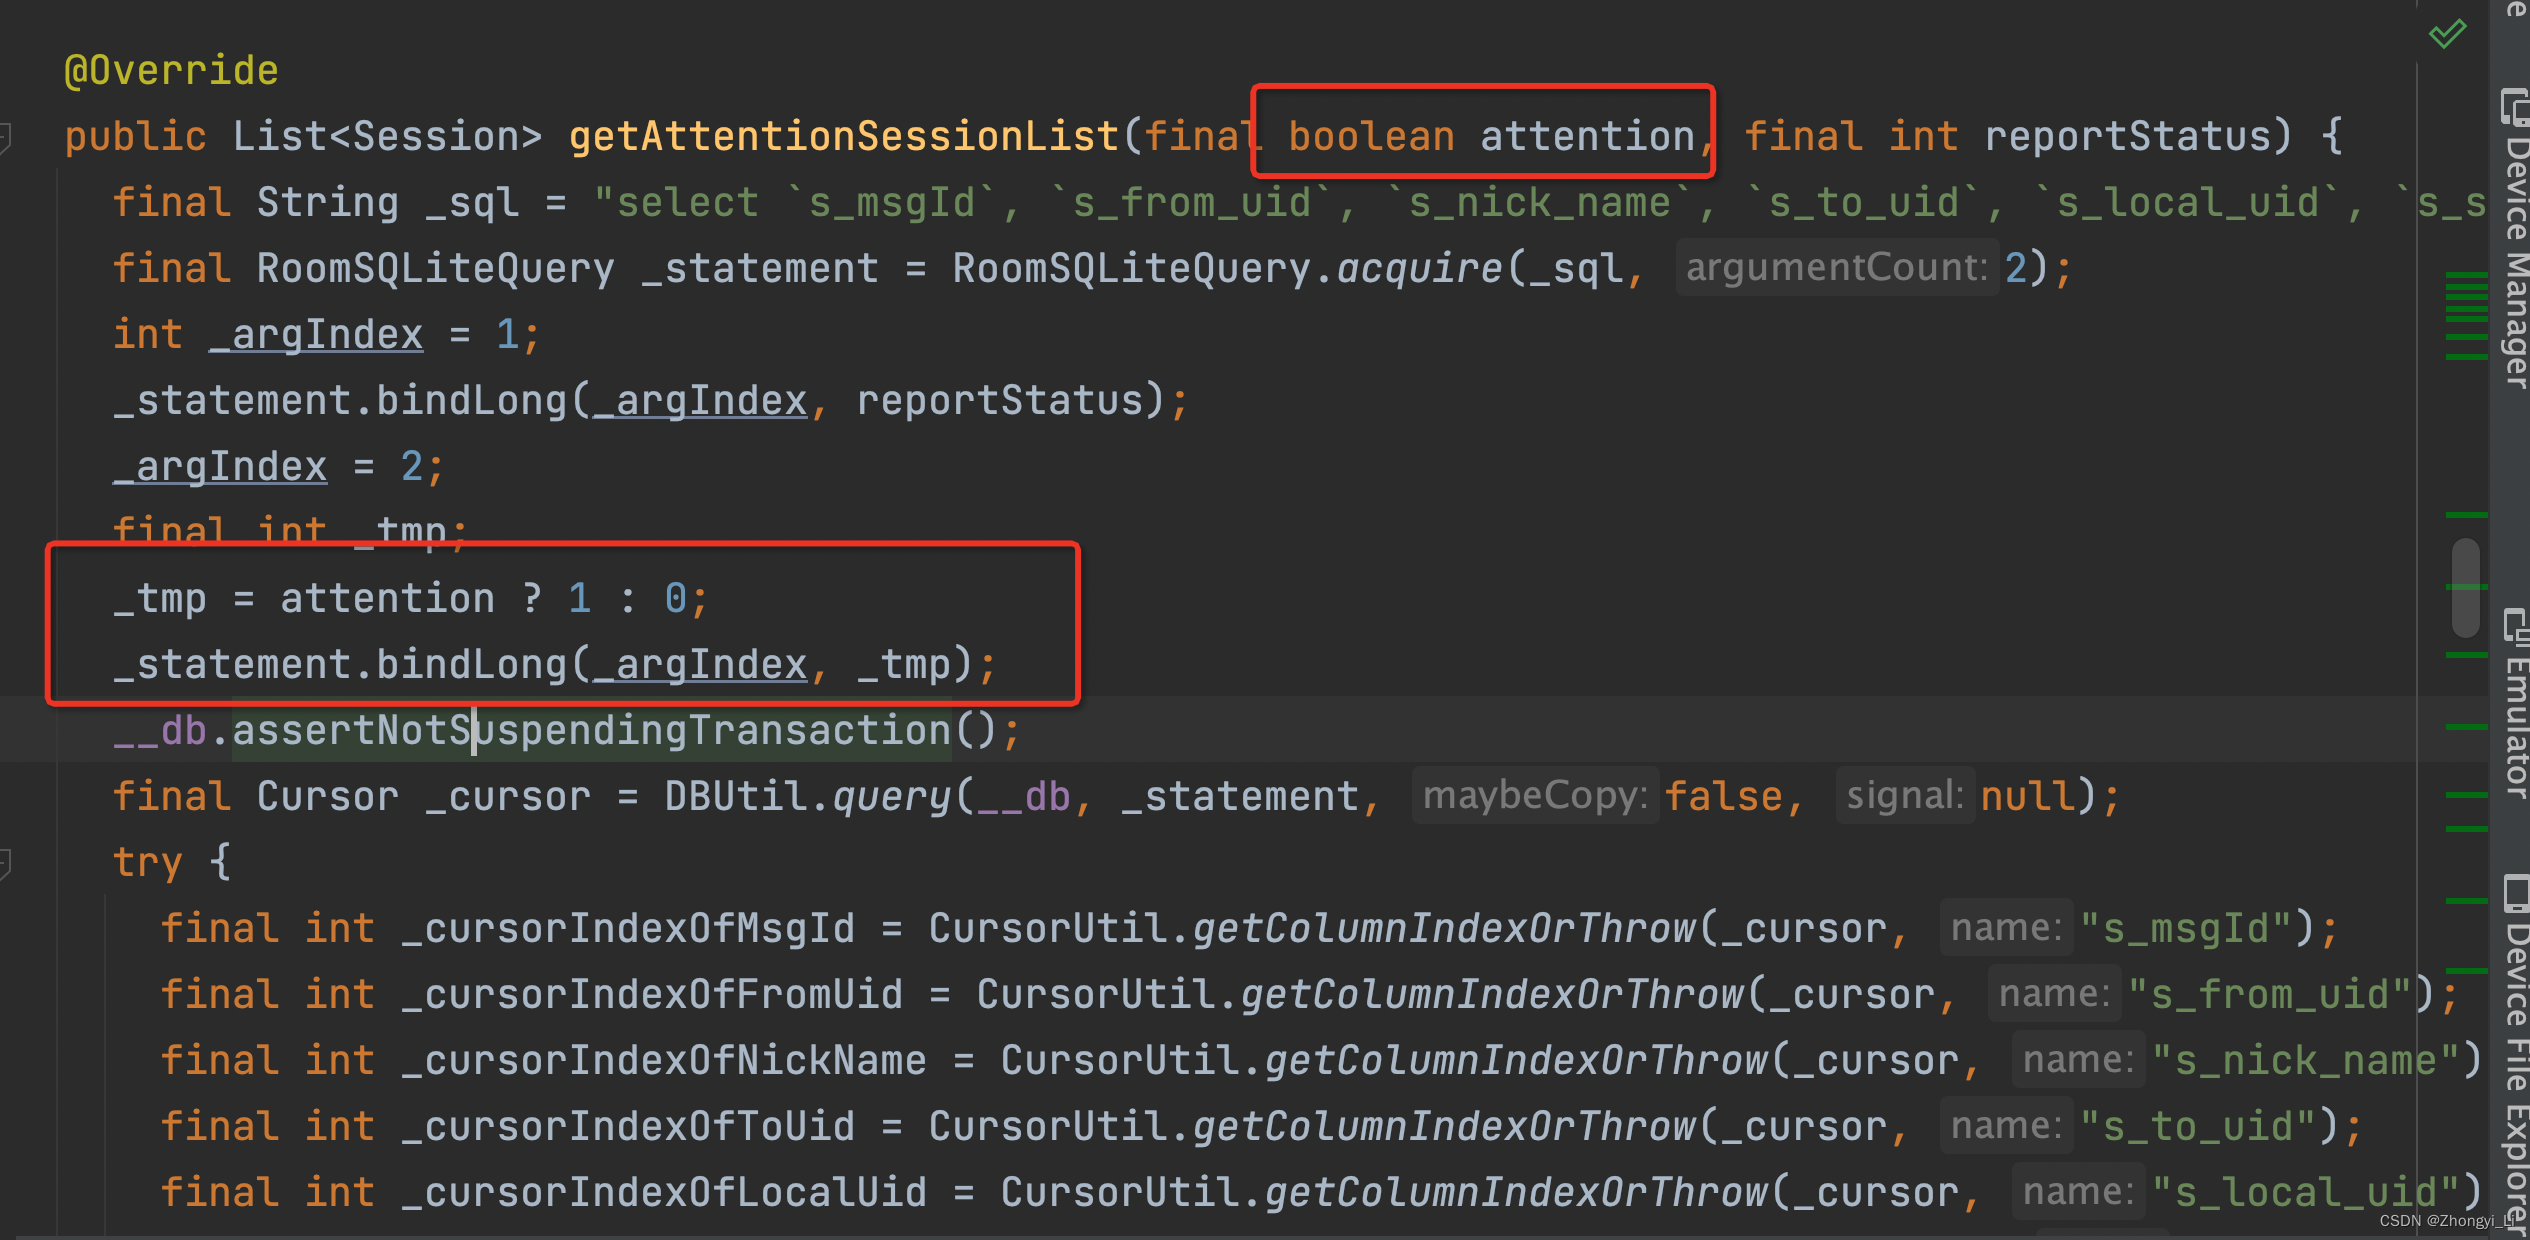Click the acquire method call

[x=1419, y=268]
